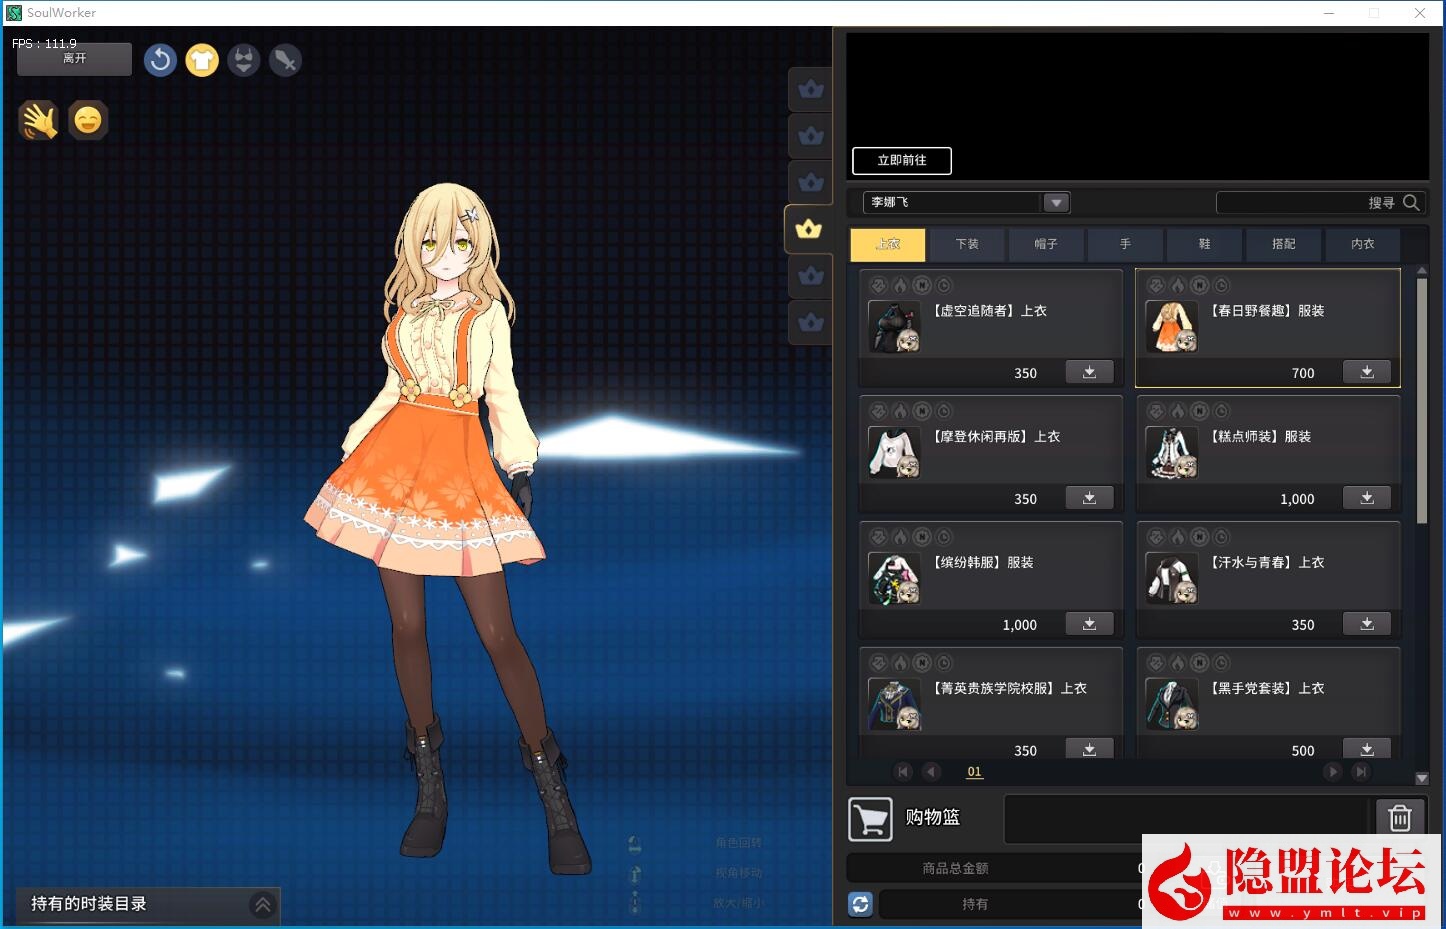Select the highlighted yellow crown side tab

[809, 229]
